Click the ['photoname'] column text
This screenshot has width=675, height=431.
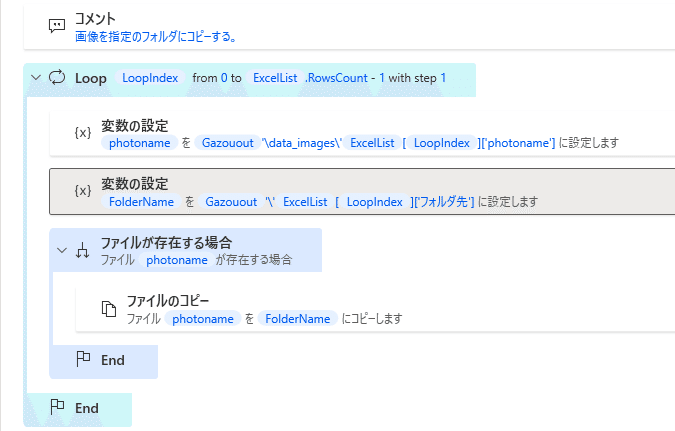pos(516,143)
